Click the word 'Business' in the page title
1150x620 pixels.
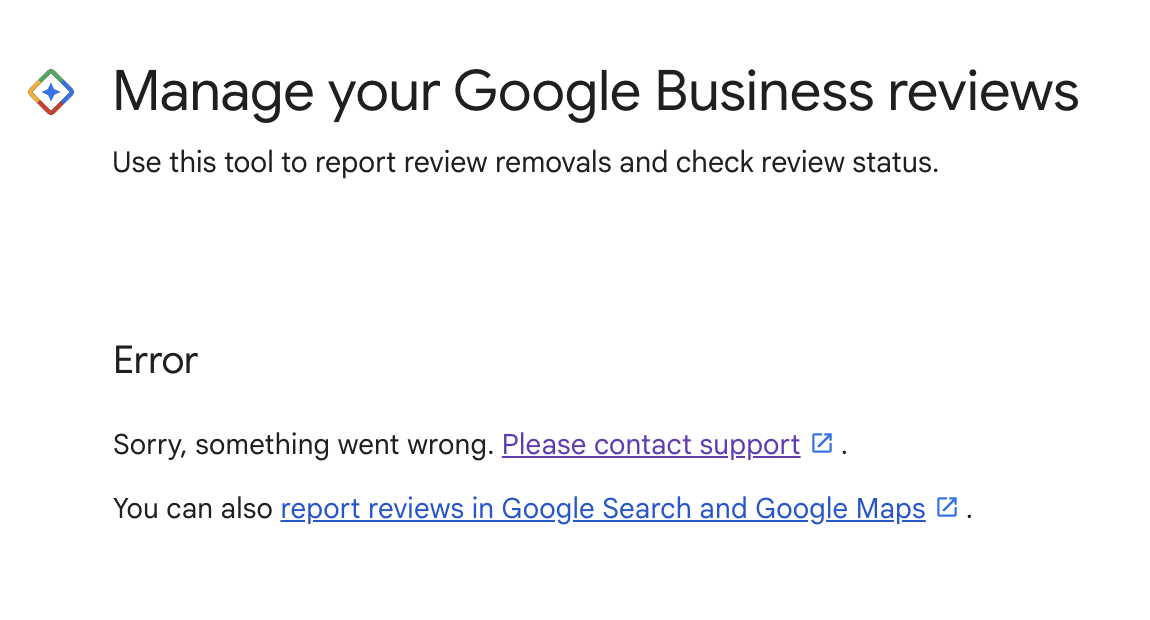tap(764, 91)
